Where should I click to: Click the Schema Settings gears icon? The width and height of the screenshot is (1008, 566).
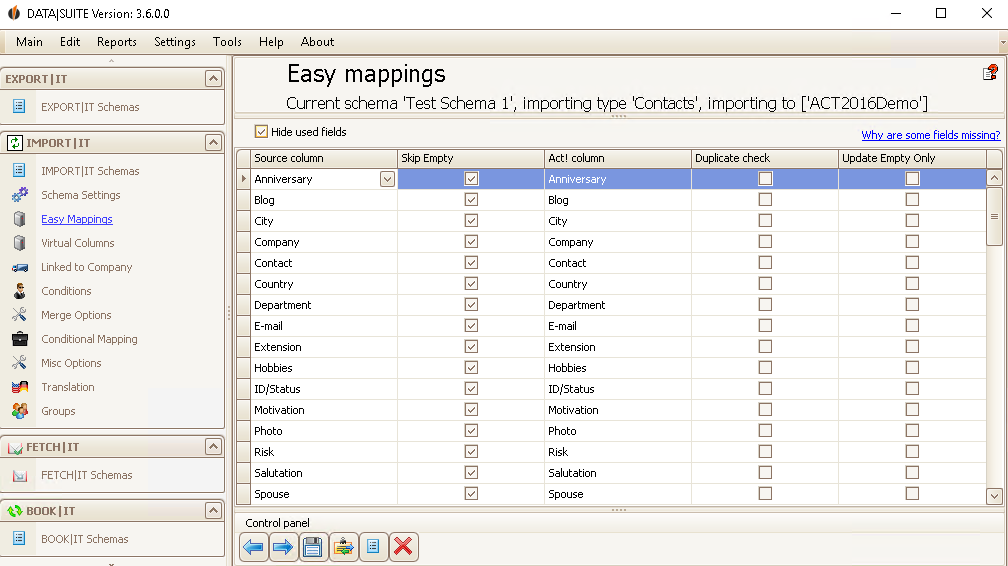[20, 194]
